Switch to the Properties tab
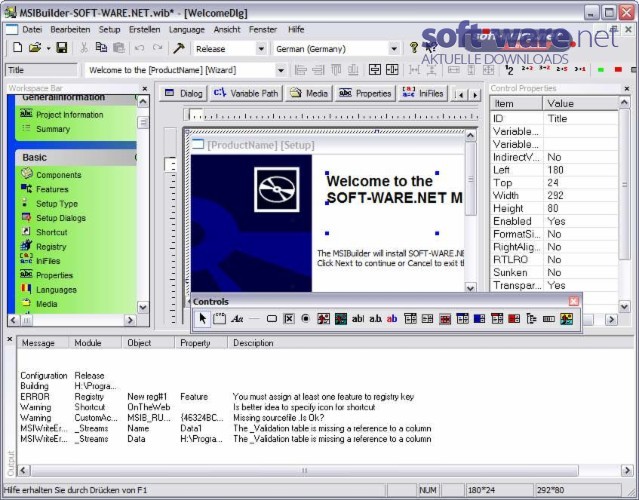 (x=365, y=93)
